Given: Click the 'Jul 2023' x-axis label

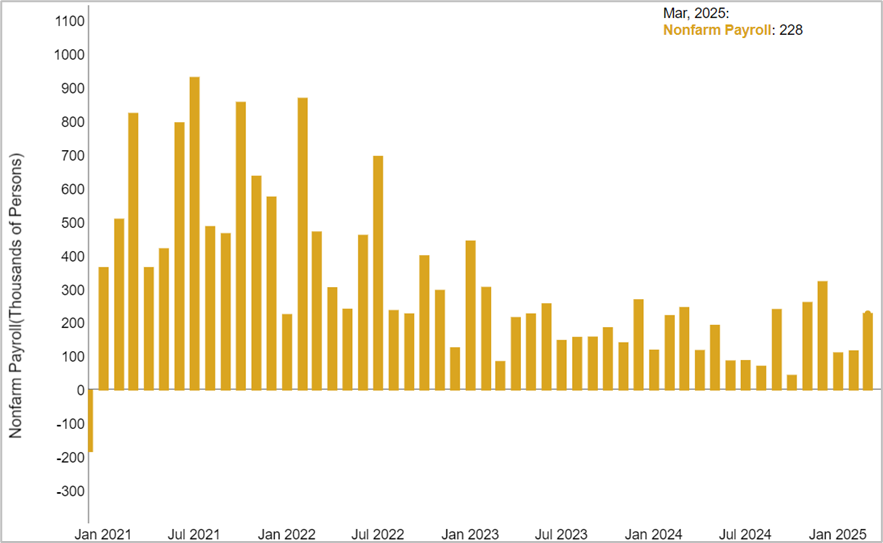Looking at the screenshot, I should [561, 534].
